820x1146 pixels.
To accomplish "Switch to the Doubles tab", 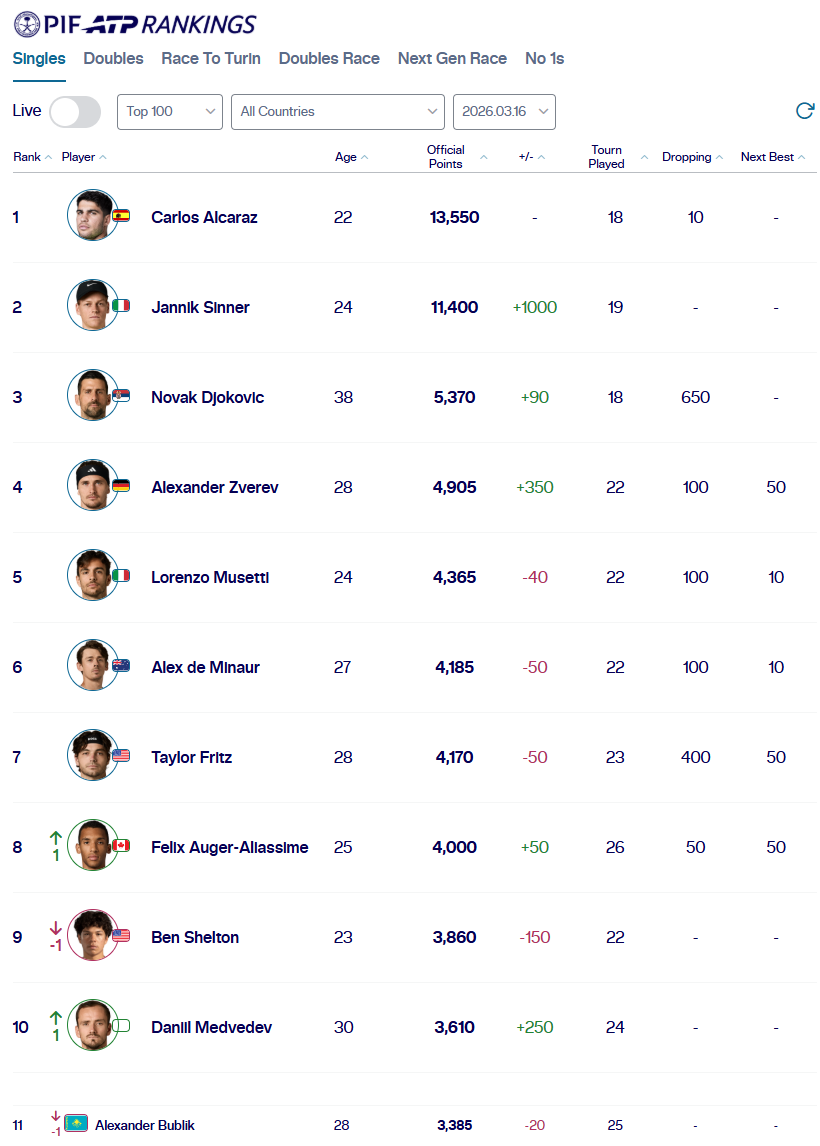I will tap(113, 59).
